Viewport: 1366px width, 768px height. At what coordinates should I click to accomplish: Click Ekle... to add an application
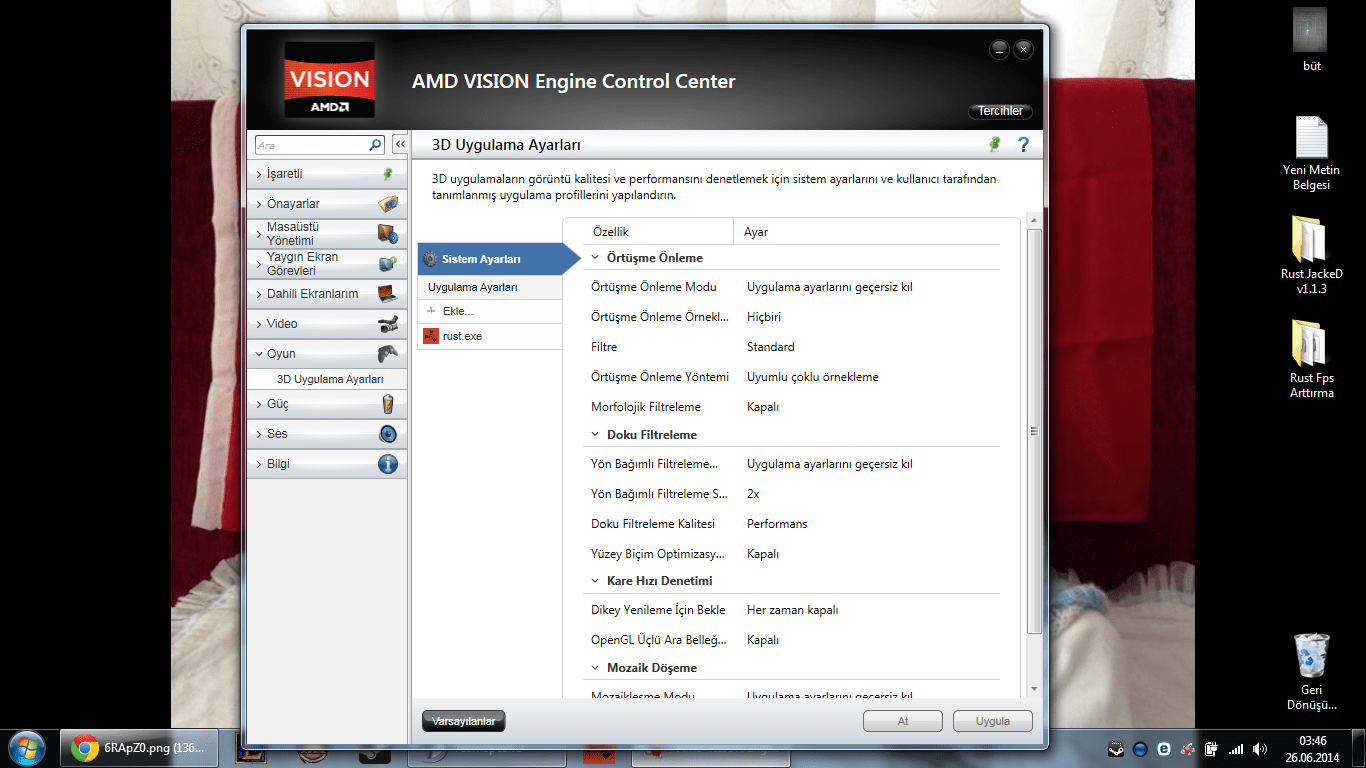490,311
